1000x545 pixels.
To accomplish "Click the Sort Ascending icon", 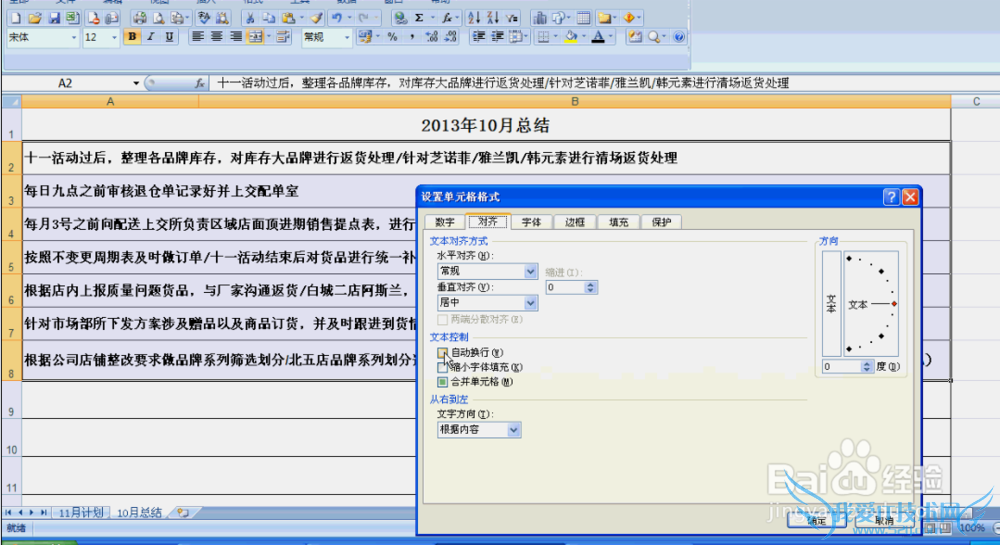I will 473,17.
